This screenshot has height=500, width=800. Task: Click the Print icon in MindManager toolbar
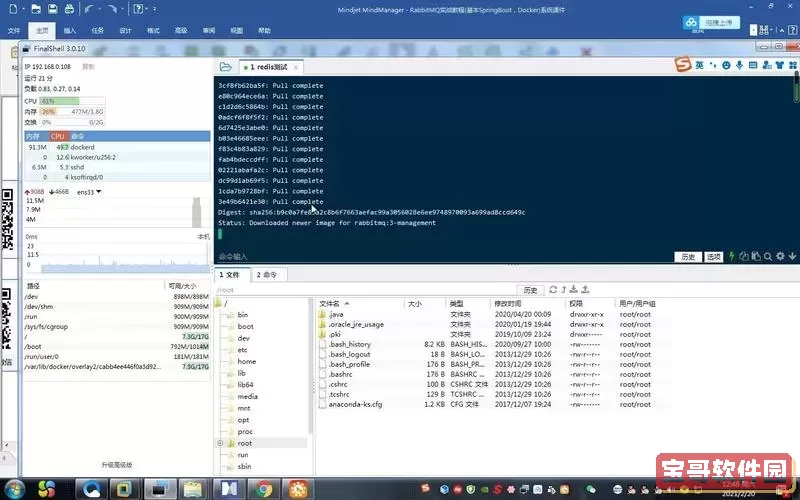69,9
